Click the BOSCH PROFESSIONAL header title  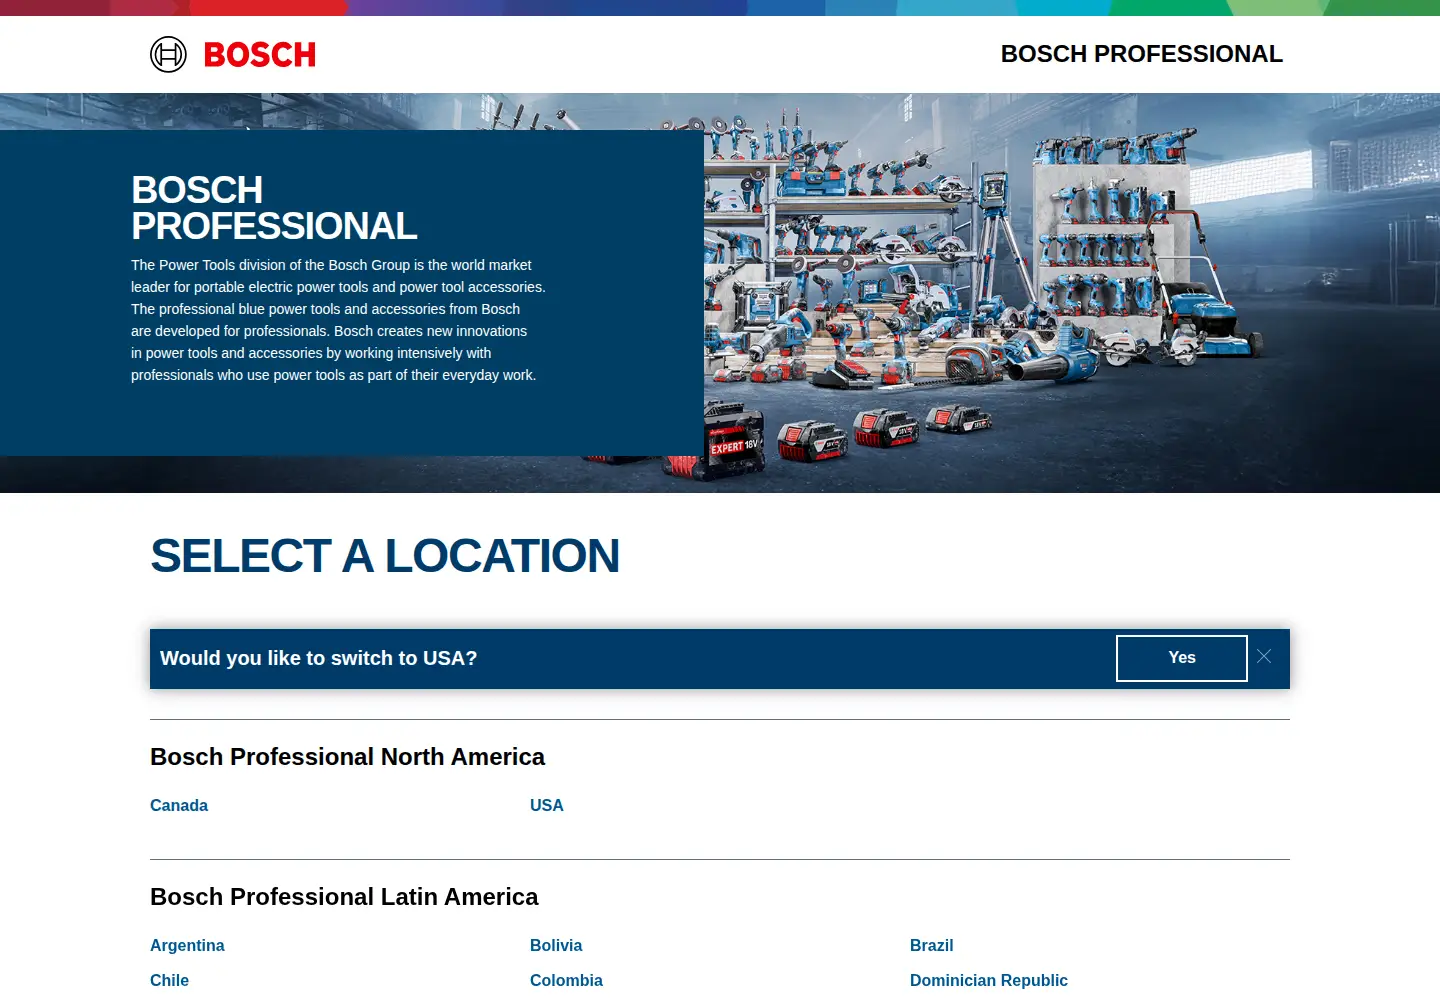coord(1142,54)
